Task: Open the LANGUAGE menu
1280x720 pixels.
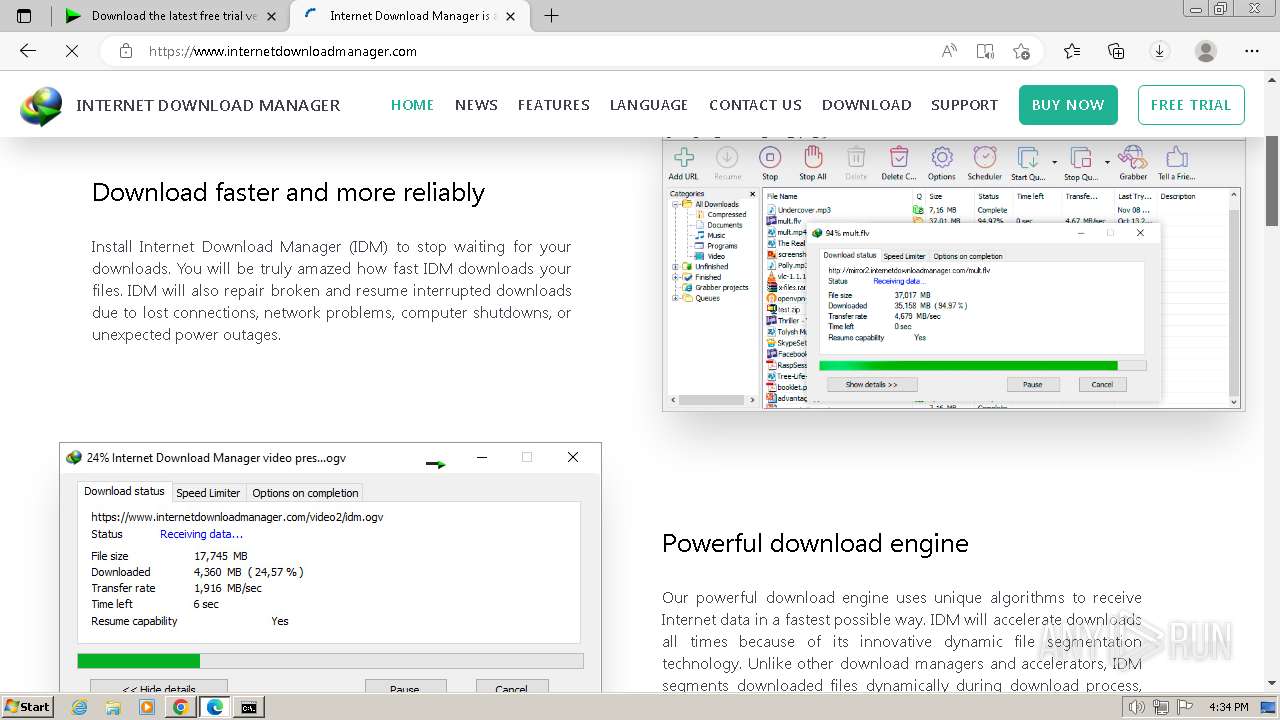Action: pyautogui.click(x=649, y=105)
